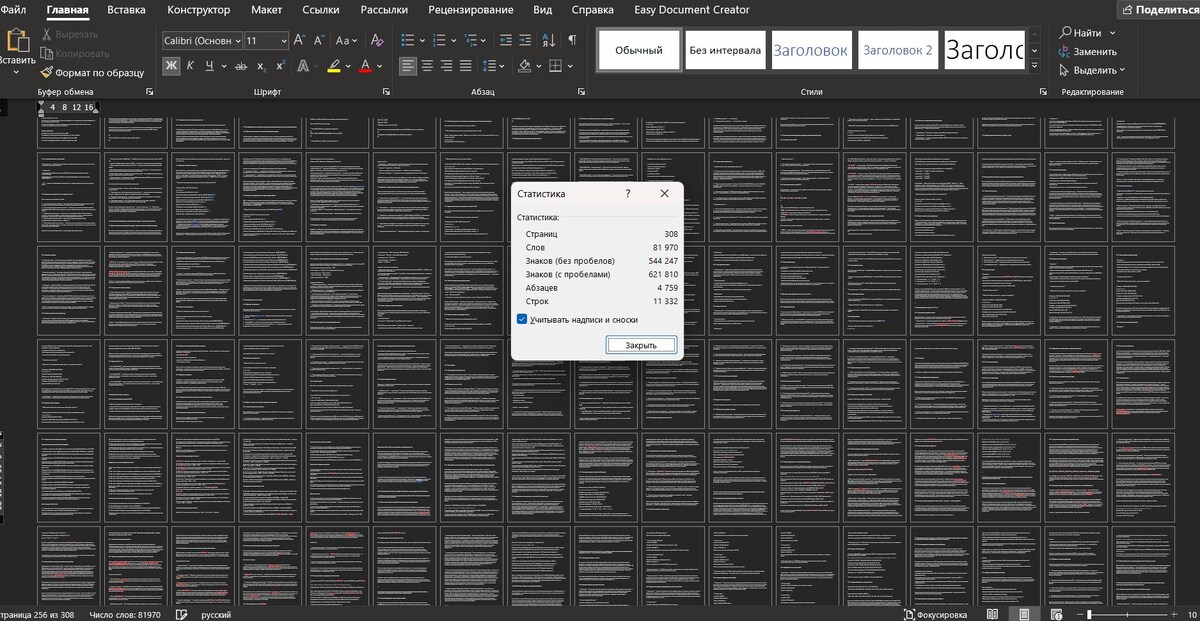Screen dimensions: 1200x621
Task: Apply italic formatting (К)
Action: 190,66
